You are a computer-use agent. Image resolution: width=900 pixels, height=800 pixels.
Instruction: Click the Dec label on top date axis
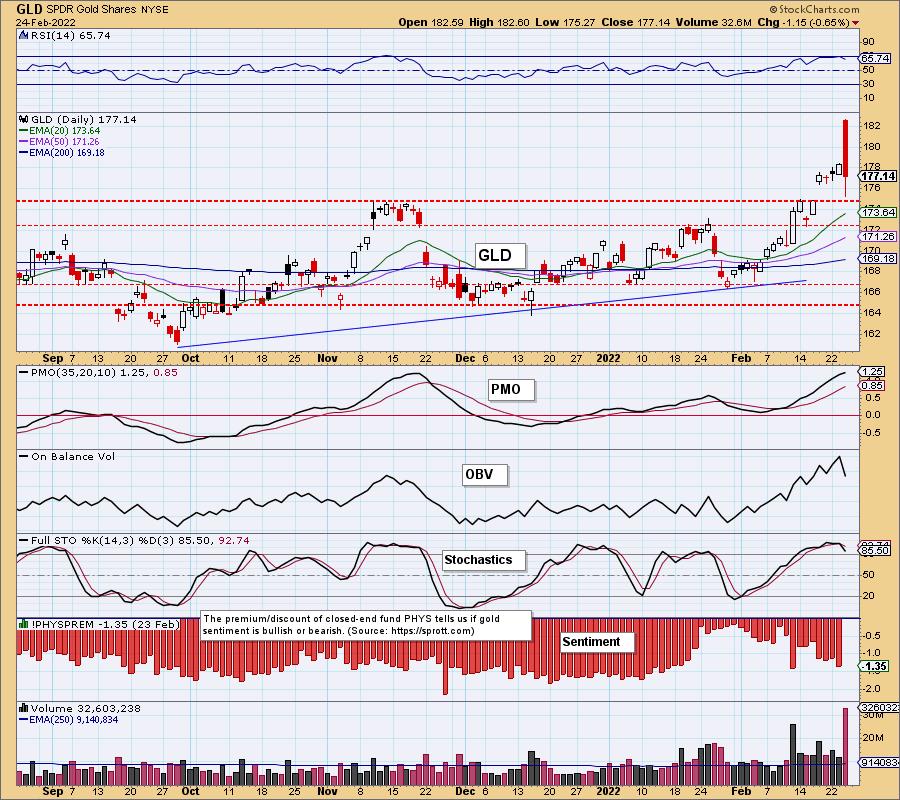(x=465, y=358)
